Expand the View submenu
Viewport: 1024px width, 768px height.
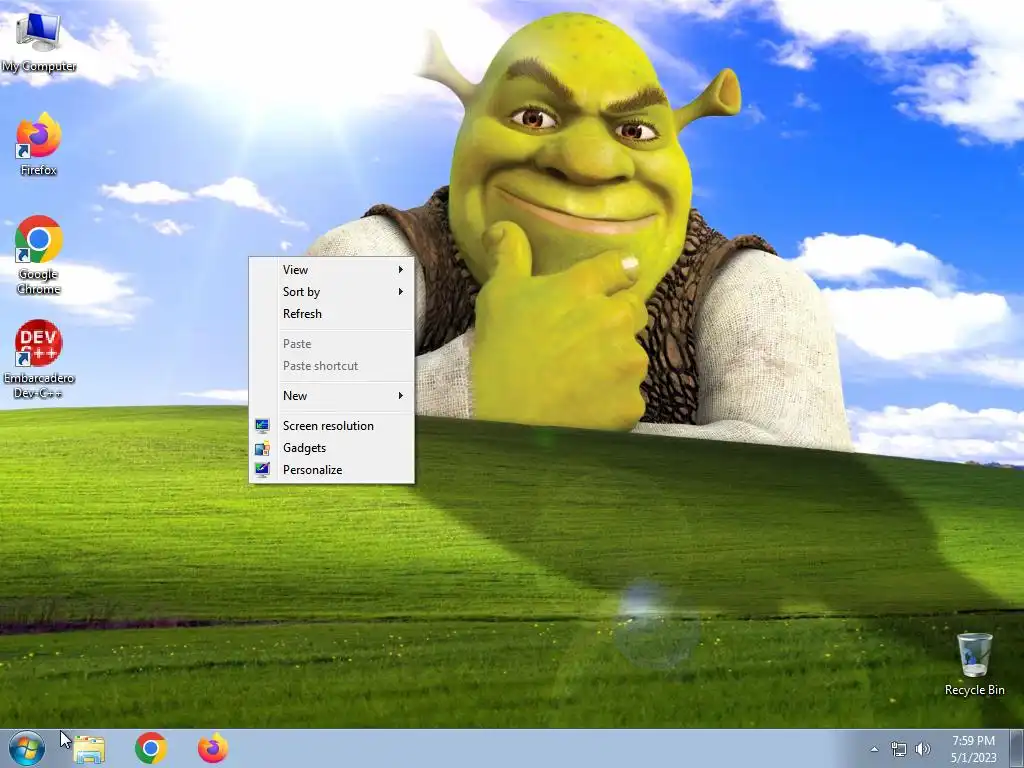point(332,270)
